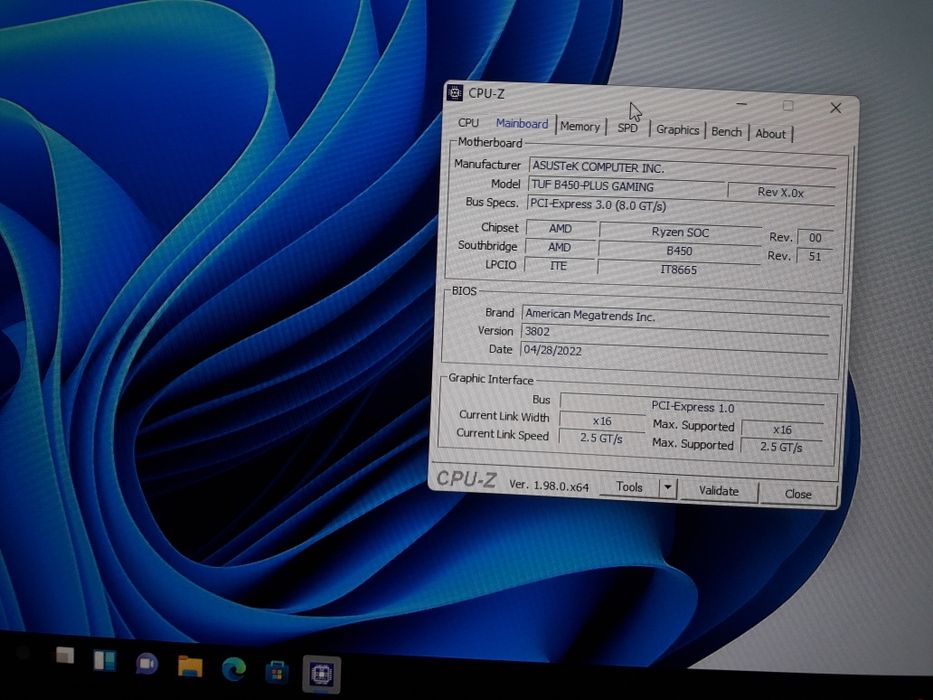This screenshot has width=933, height=700.
Task: Switch to the Bench tab
Action: pyautogui.click(x=726, y=132)
